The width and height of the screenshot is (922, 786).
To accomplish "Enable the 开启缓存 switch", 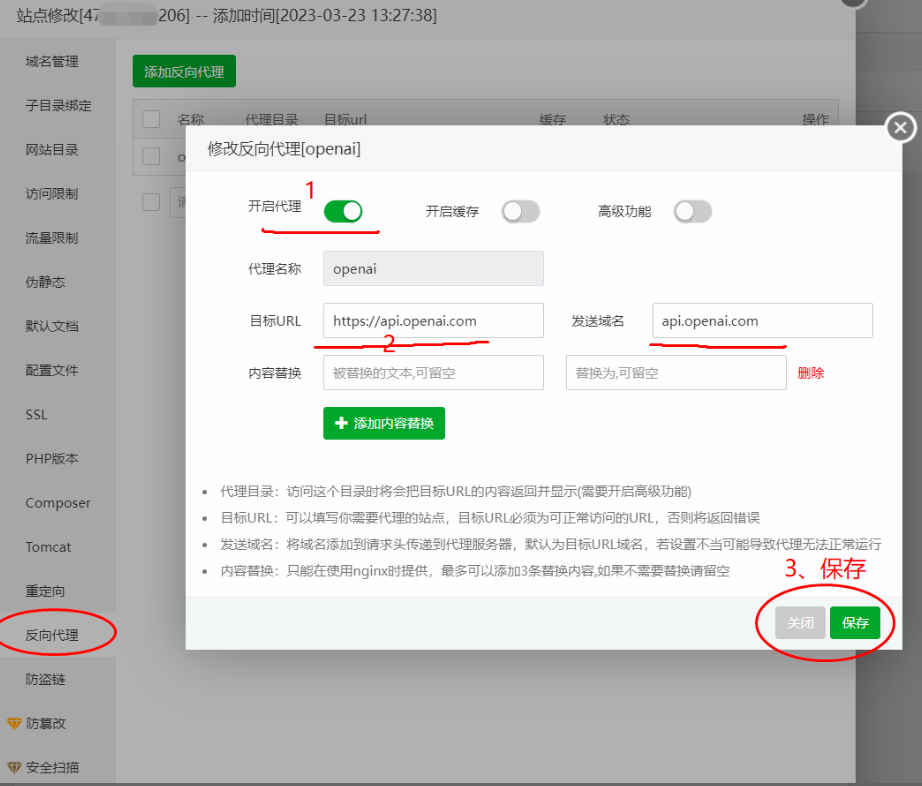I will pyautogui.click(x=520, y=211).
